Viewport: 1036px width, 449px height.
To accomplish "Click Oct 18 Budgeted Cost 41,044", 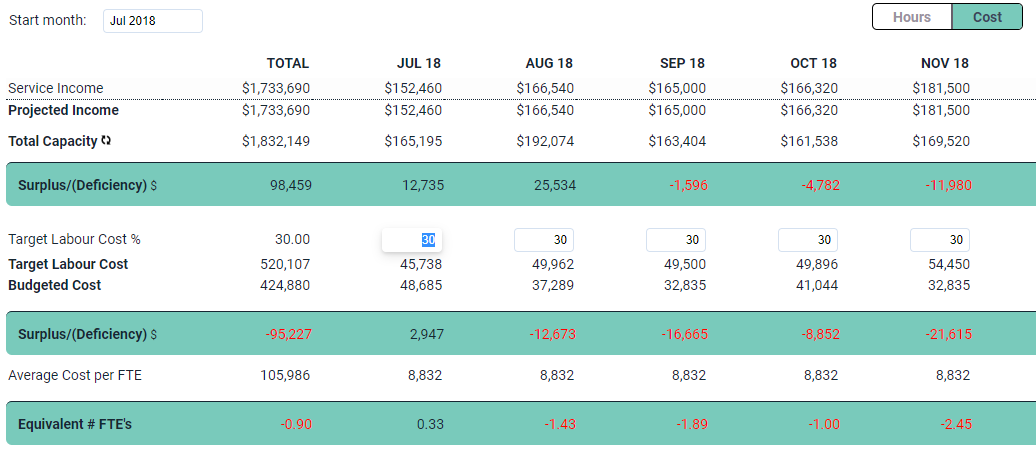I will coord(817,285).
